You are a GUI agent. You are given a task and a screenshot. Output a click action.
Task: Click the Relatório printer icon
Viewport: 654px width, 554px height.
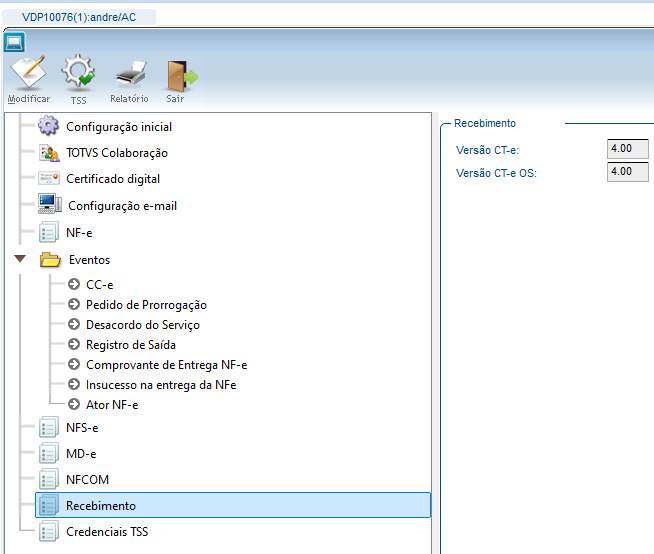pyautogui.click(x=131, y=74)
